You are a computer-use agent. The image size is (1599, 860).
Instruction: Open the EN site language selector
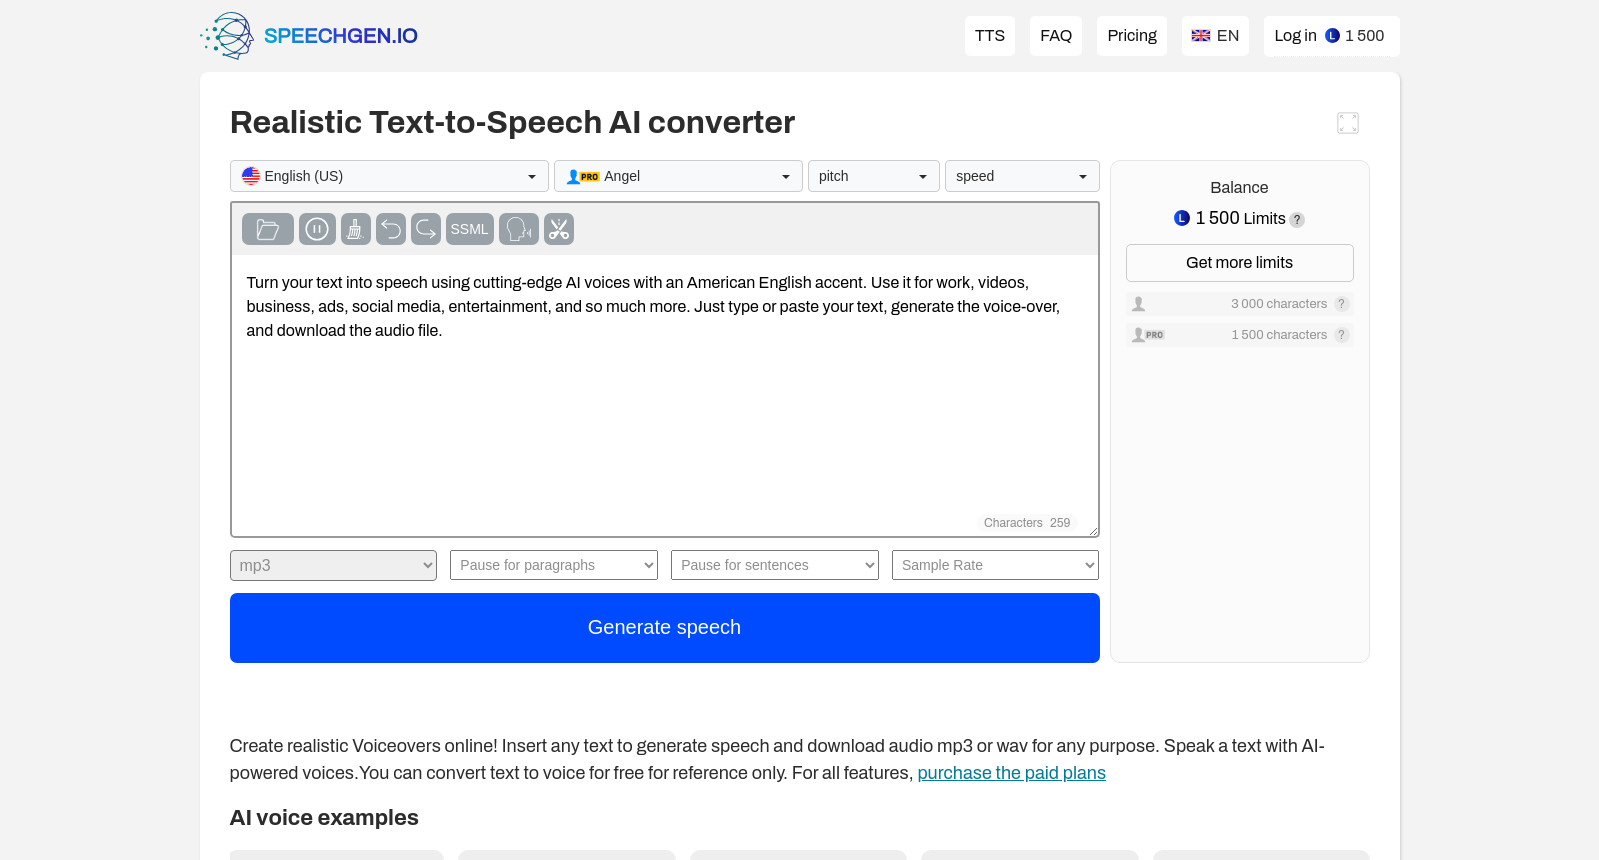(x=1215, y=36)
